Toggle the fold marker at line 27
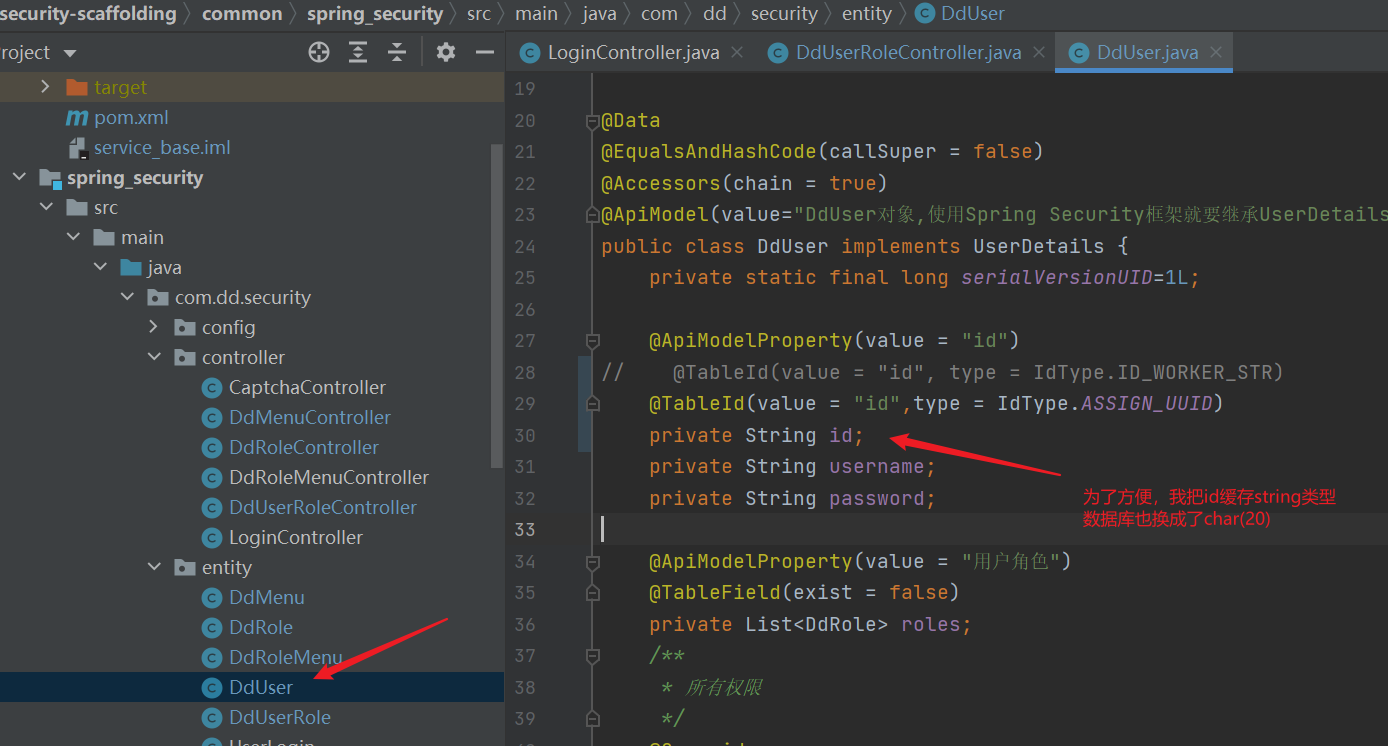 coord(592,340)
